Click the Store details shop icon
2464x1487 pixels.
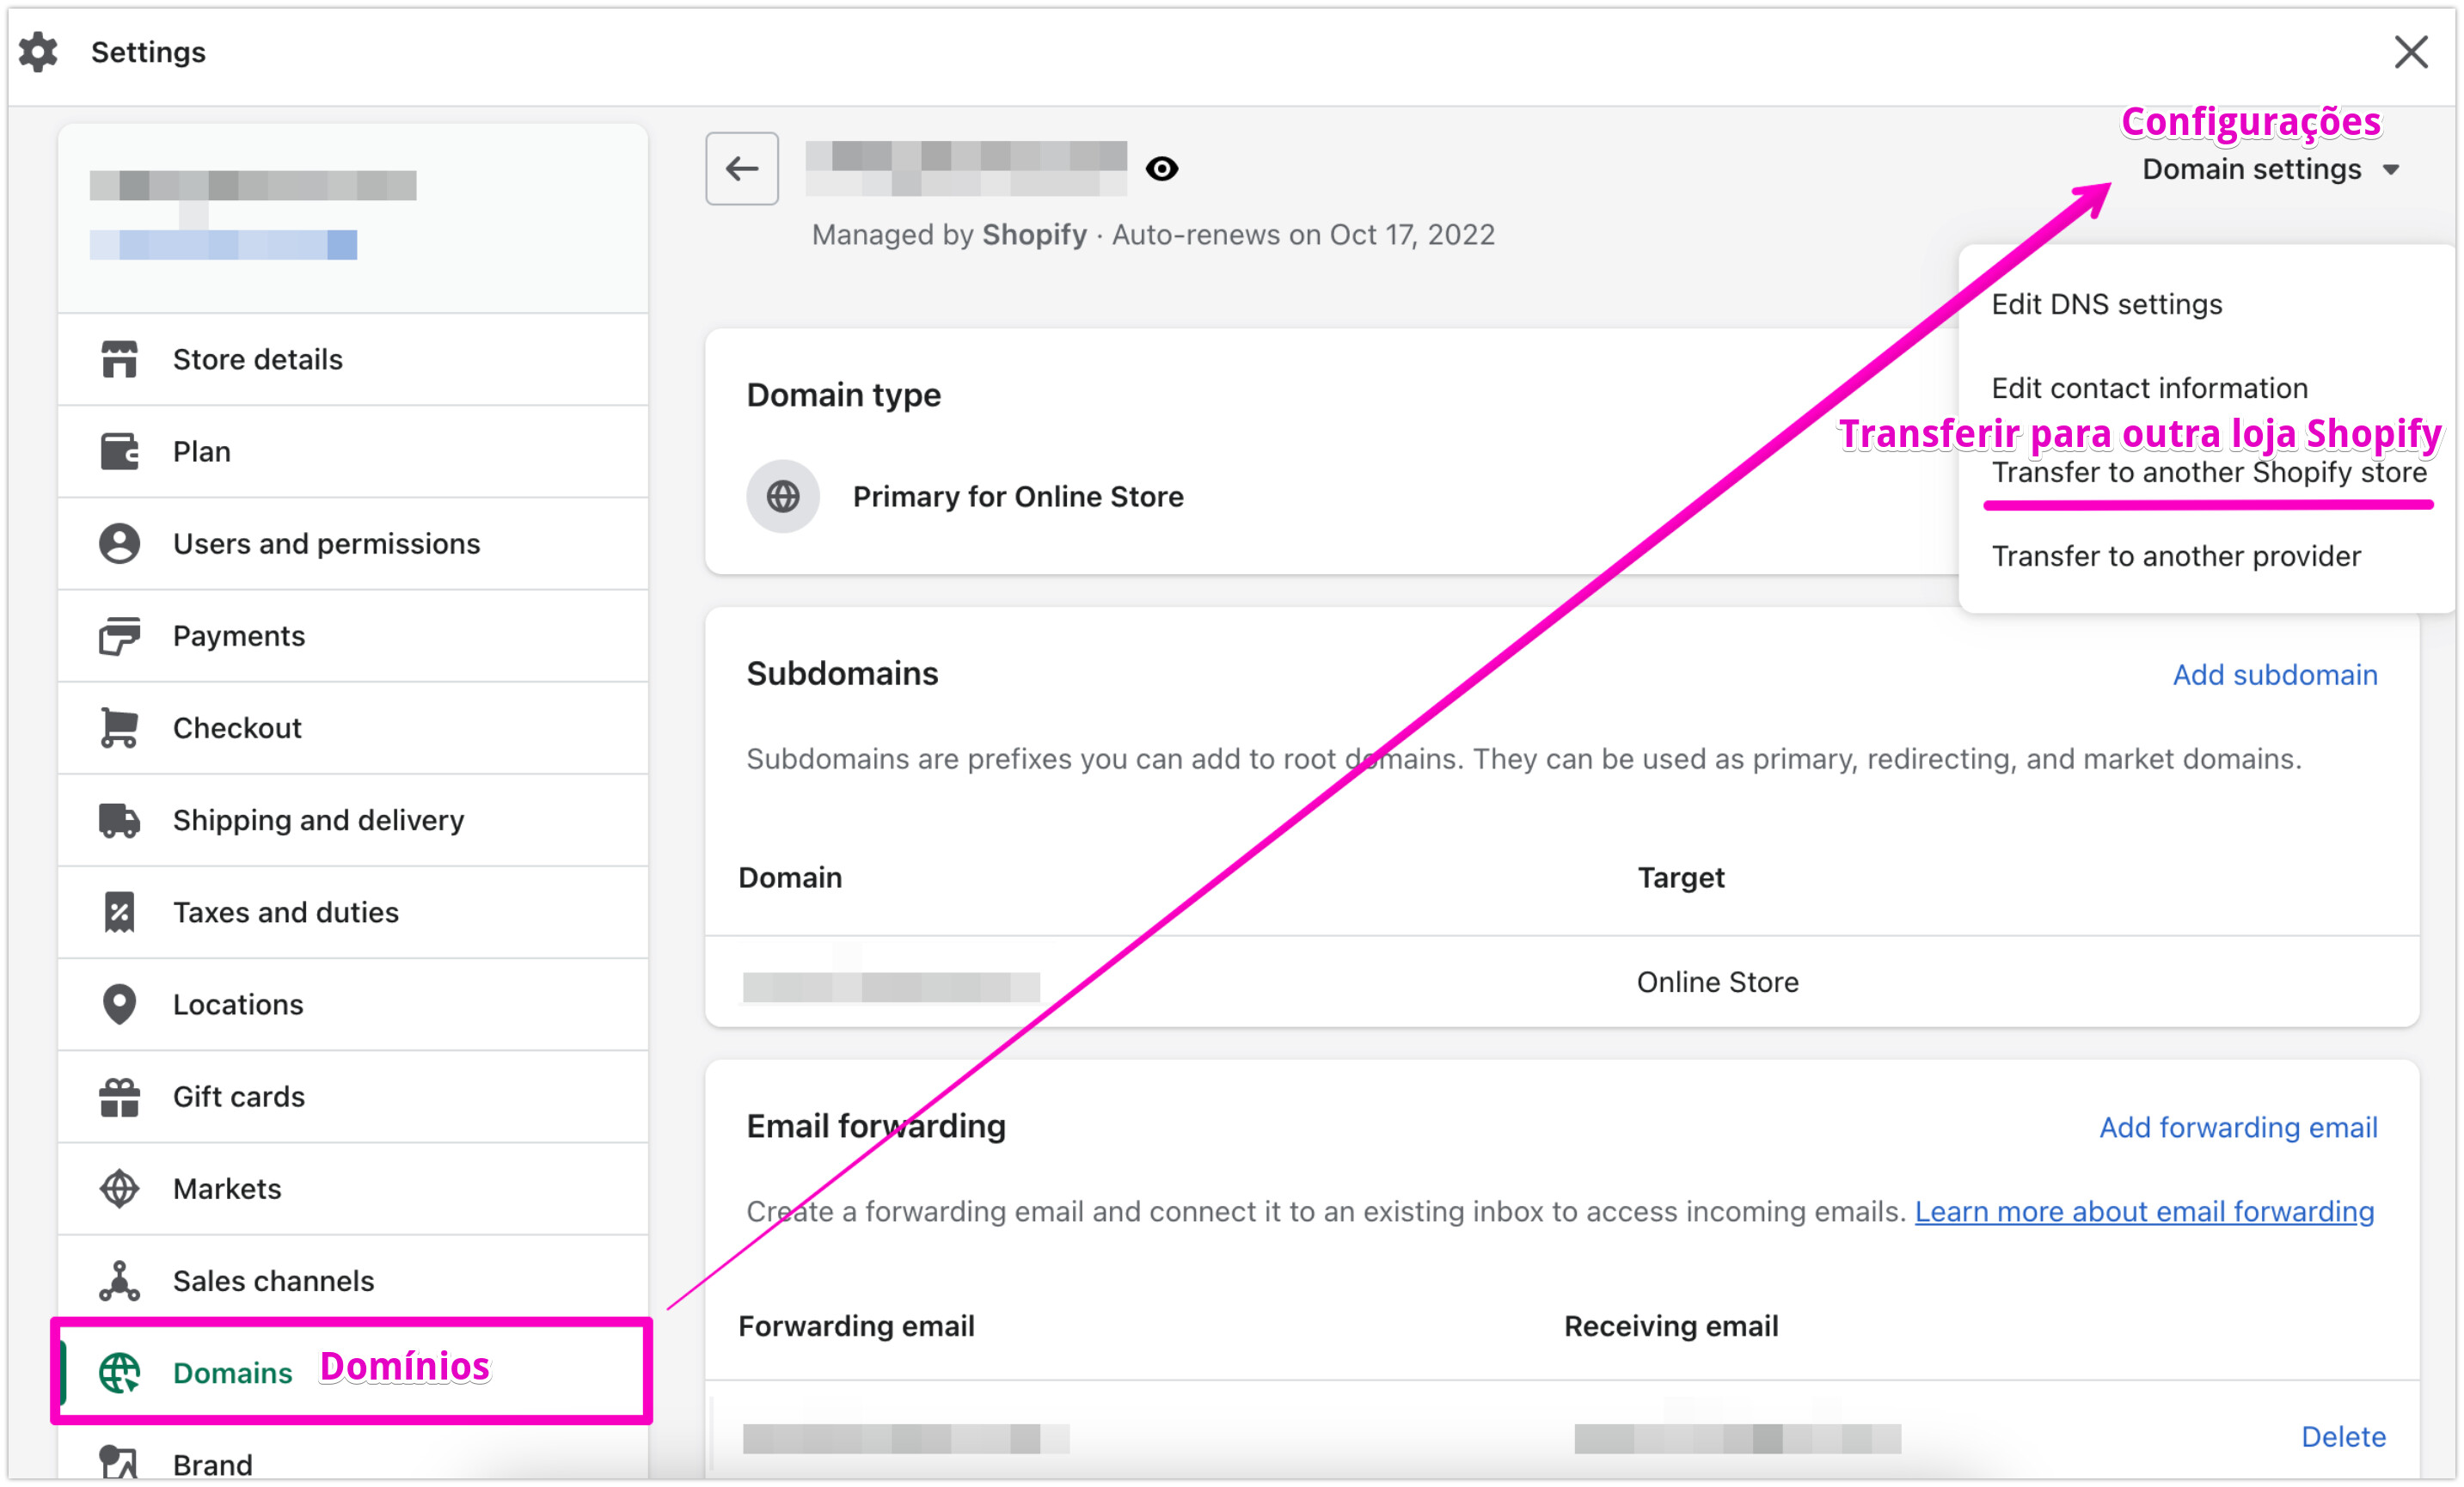click(x=119, y=359)
